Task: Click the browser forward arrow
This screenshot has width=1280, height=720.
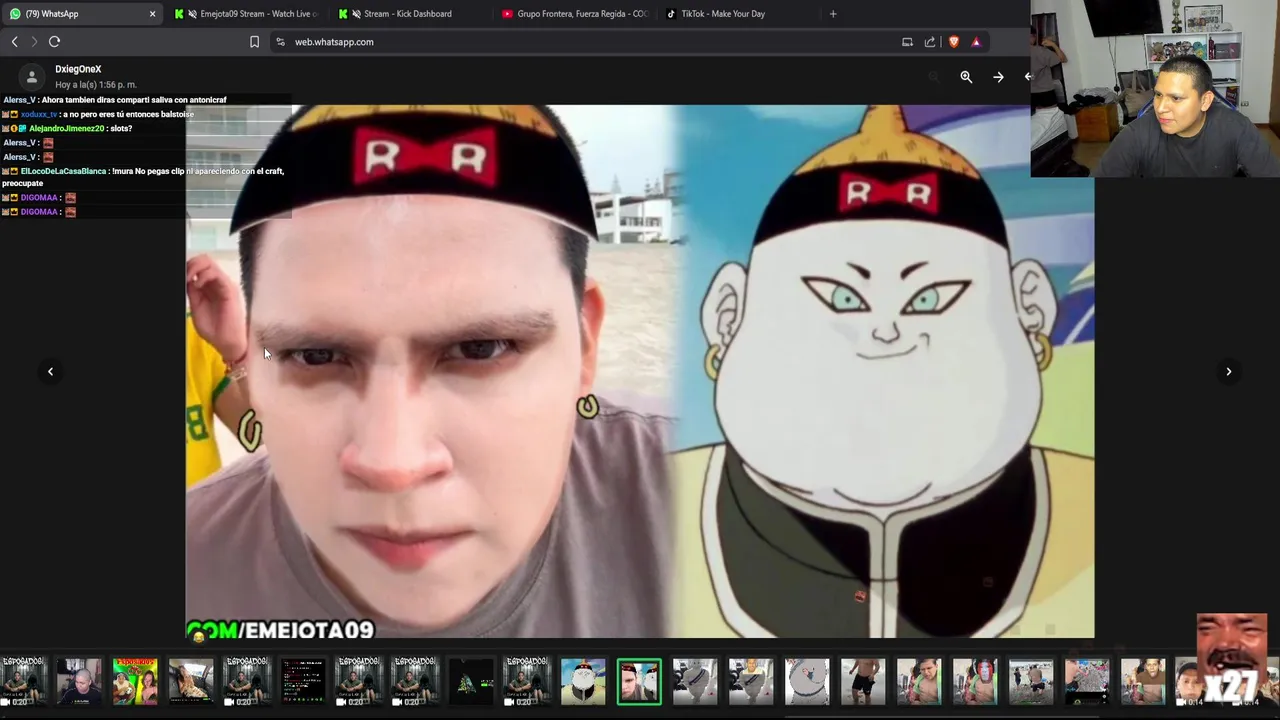Action: click(33, 42)
